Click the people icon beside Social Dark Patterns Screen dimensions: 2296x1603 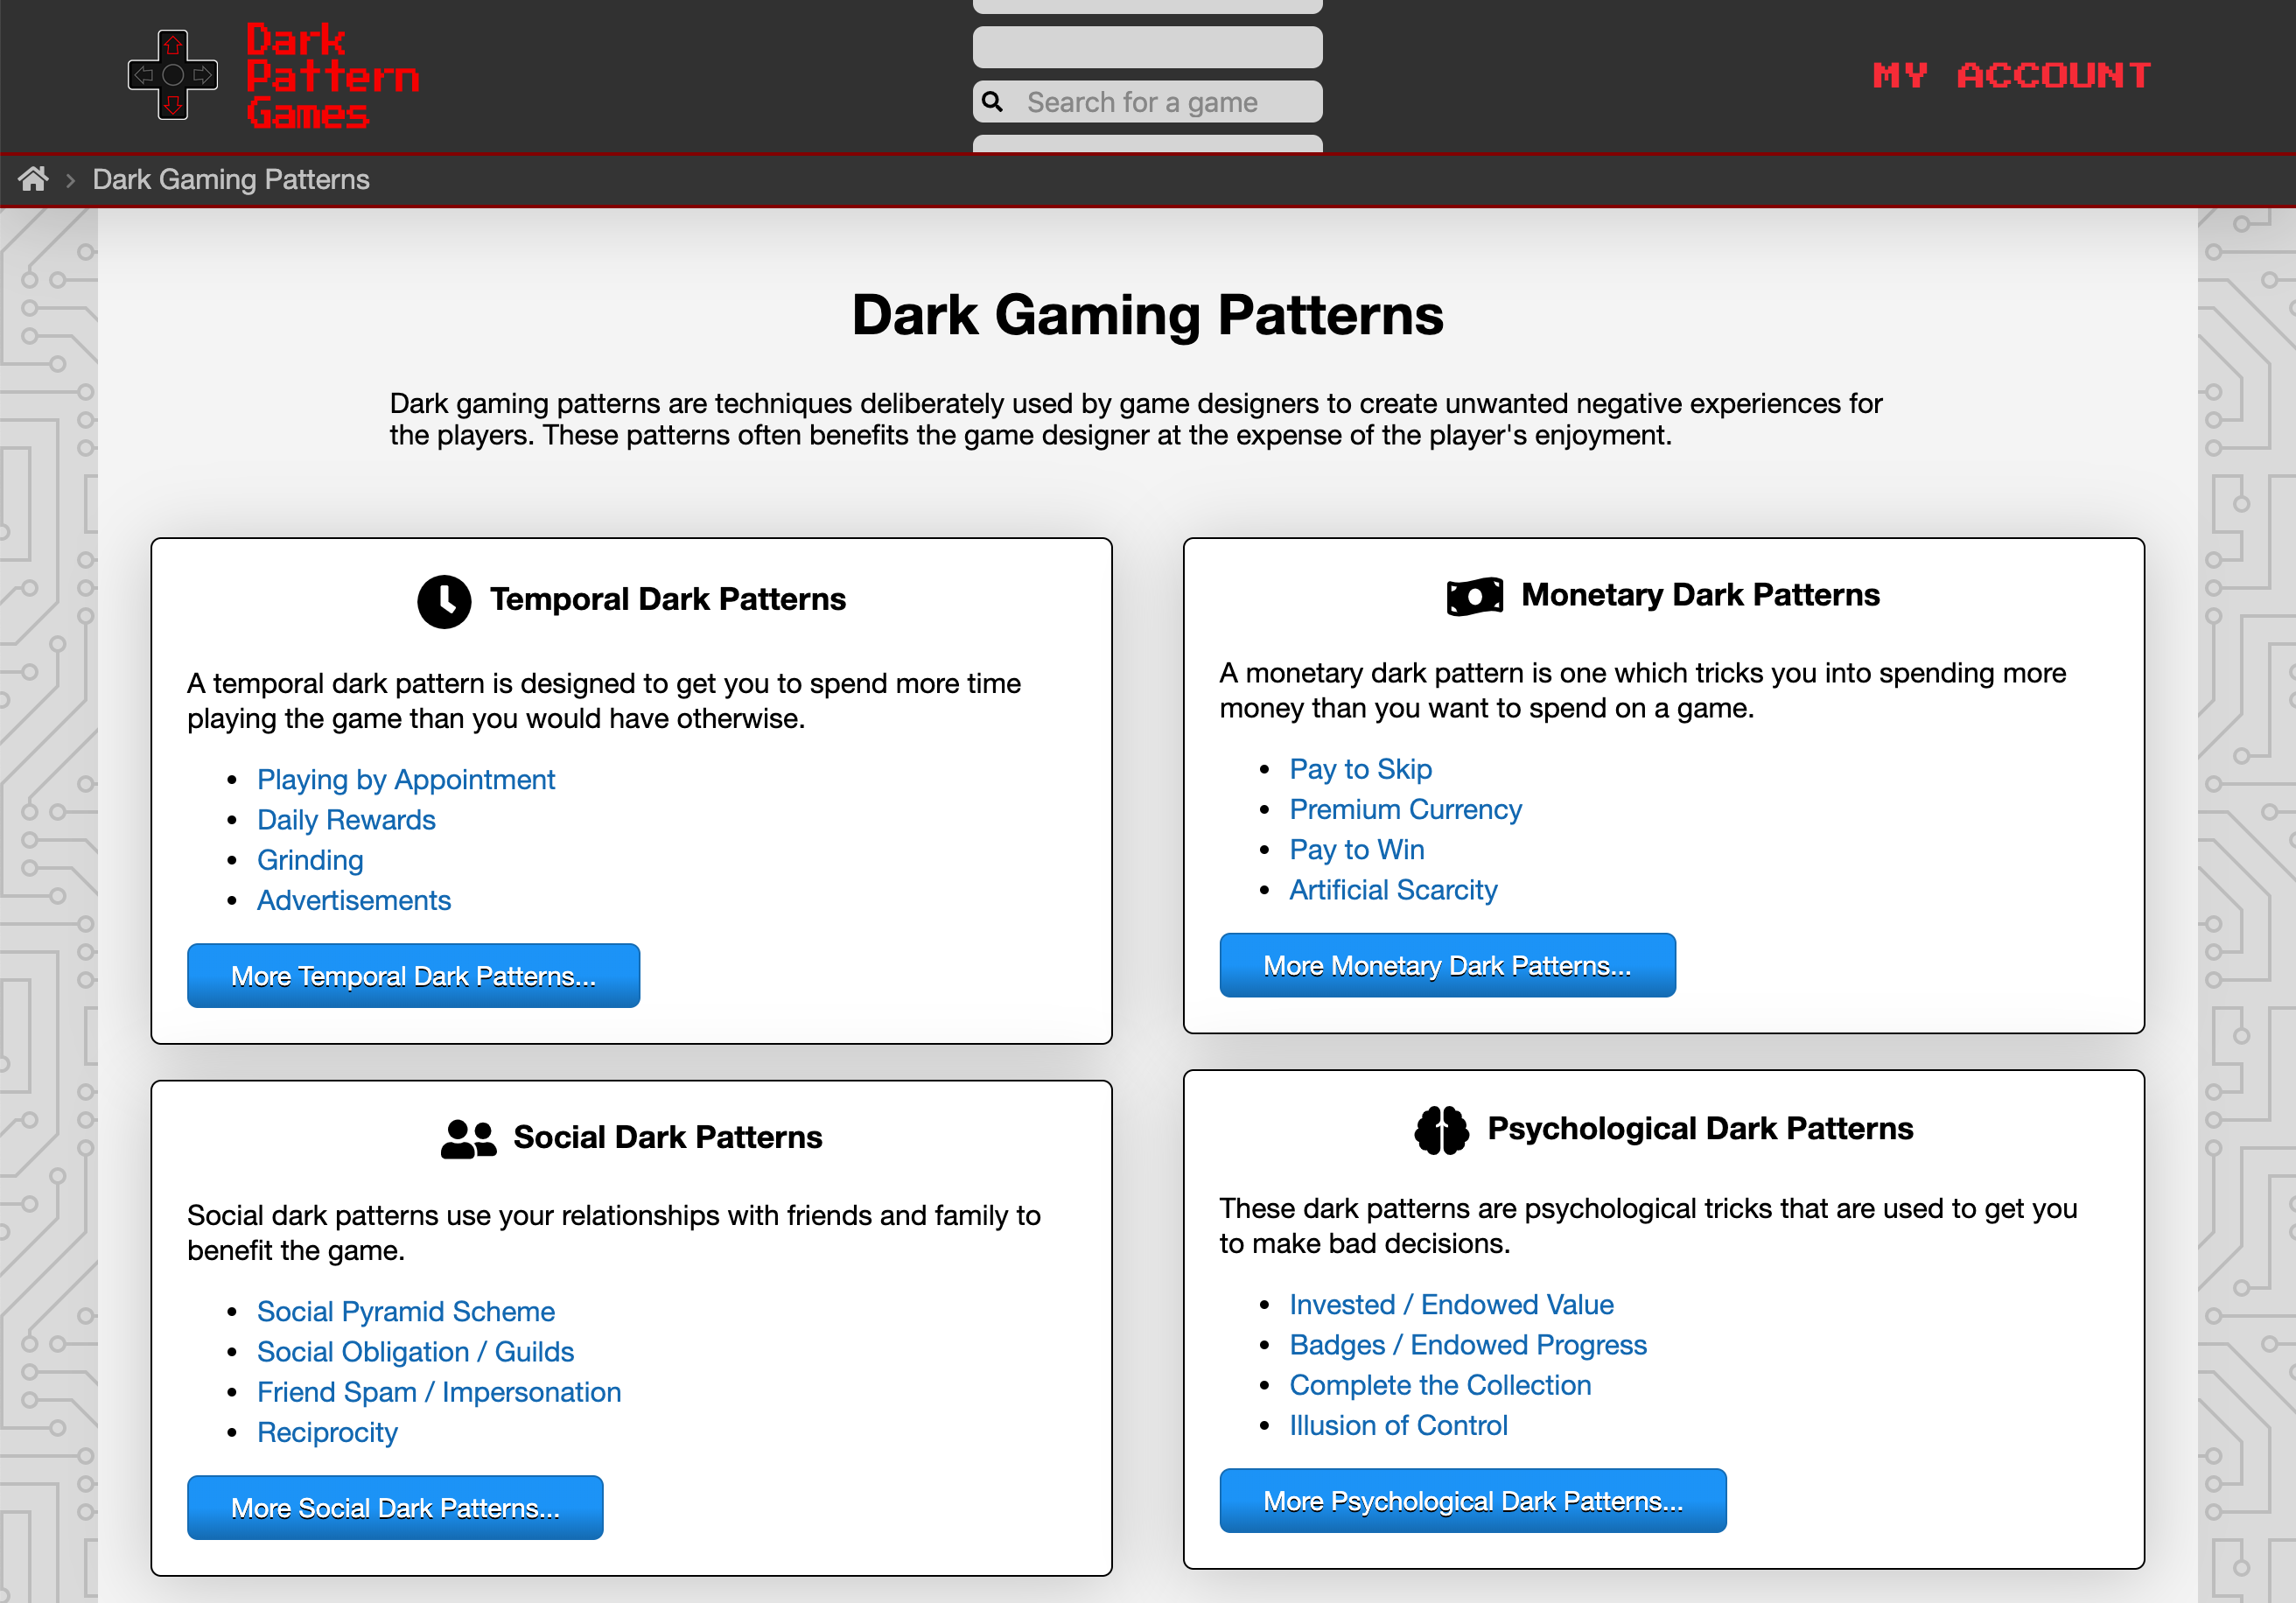(467, 1136)
